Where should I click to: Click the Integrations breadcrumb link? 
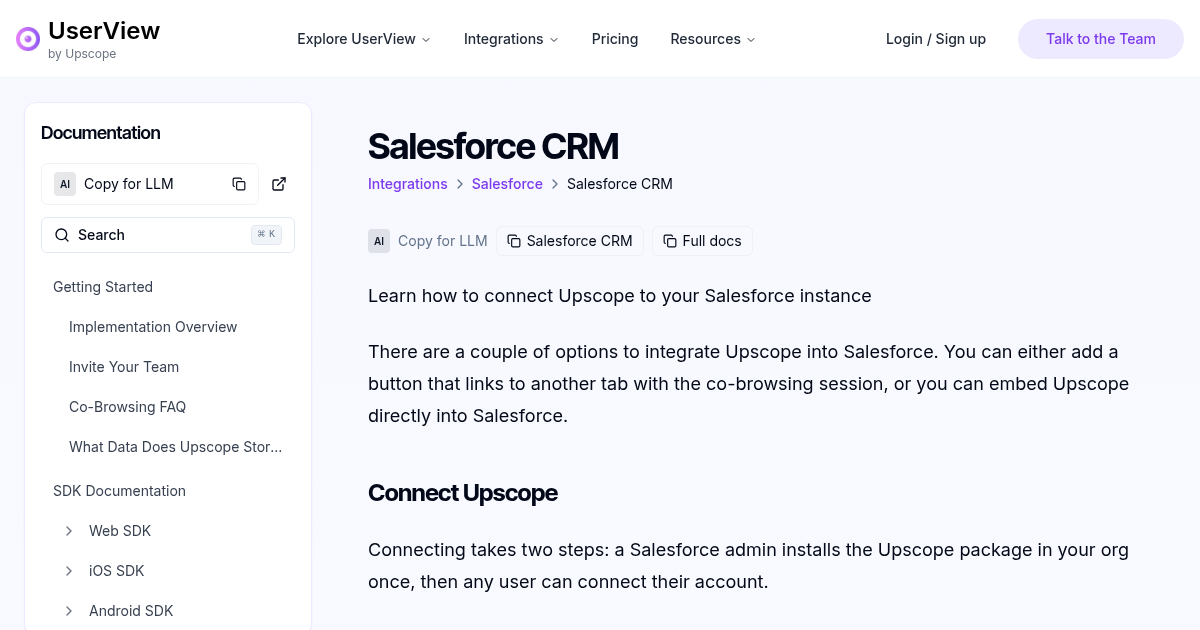[408, 184]
